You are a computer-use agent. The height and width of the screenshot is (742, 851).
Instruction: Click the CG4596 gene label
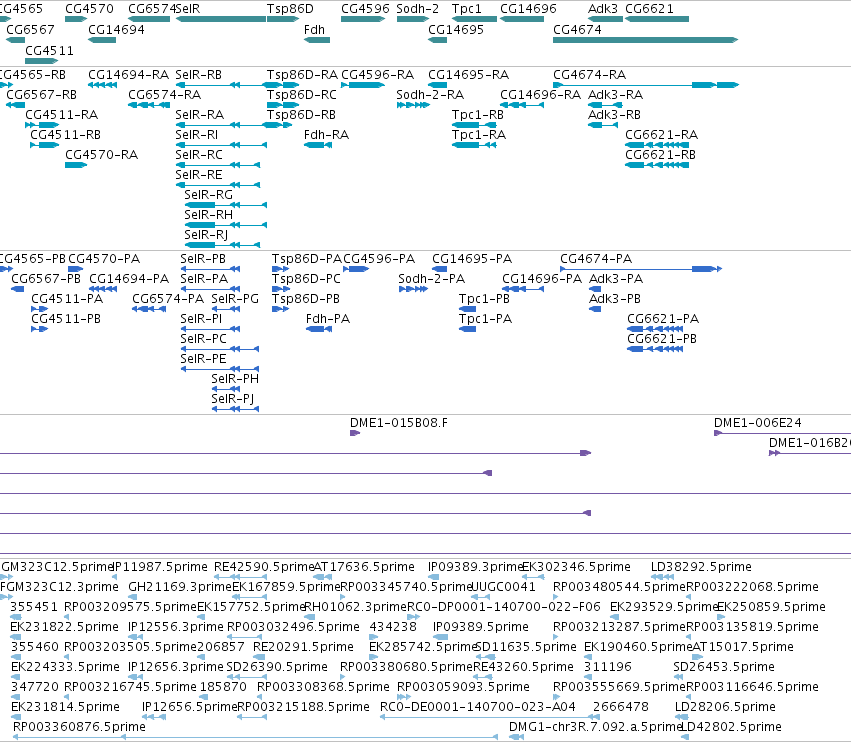pyautogui.click(x=365, y=9)
